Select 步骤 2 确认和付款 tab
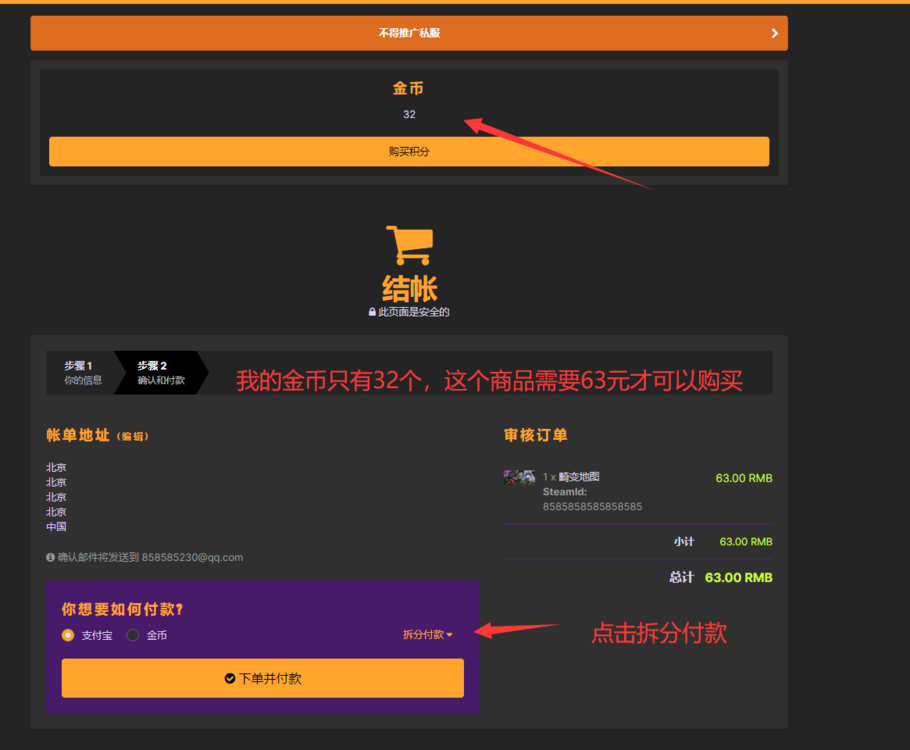Image resolution: width=910 pixels, height=750 pixels. [160, 372]
